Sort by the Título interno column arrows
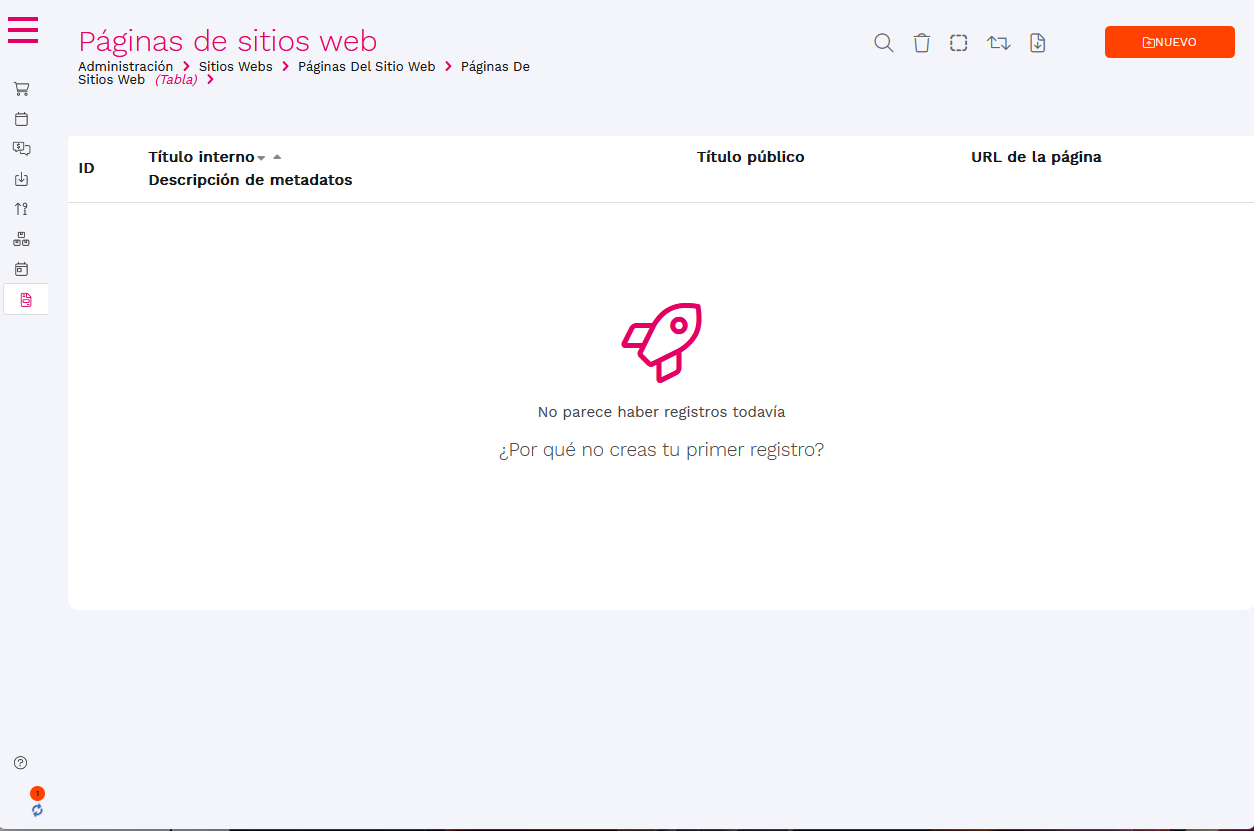The width and height of the screenshot is (1254, 831). tap(269, 157)
